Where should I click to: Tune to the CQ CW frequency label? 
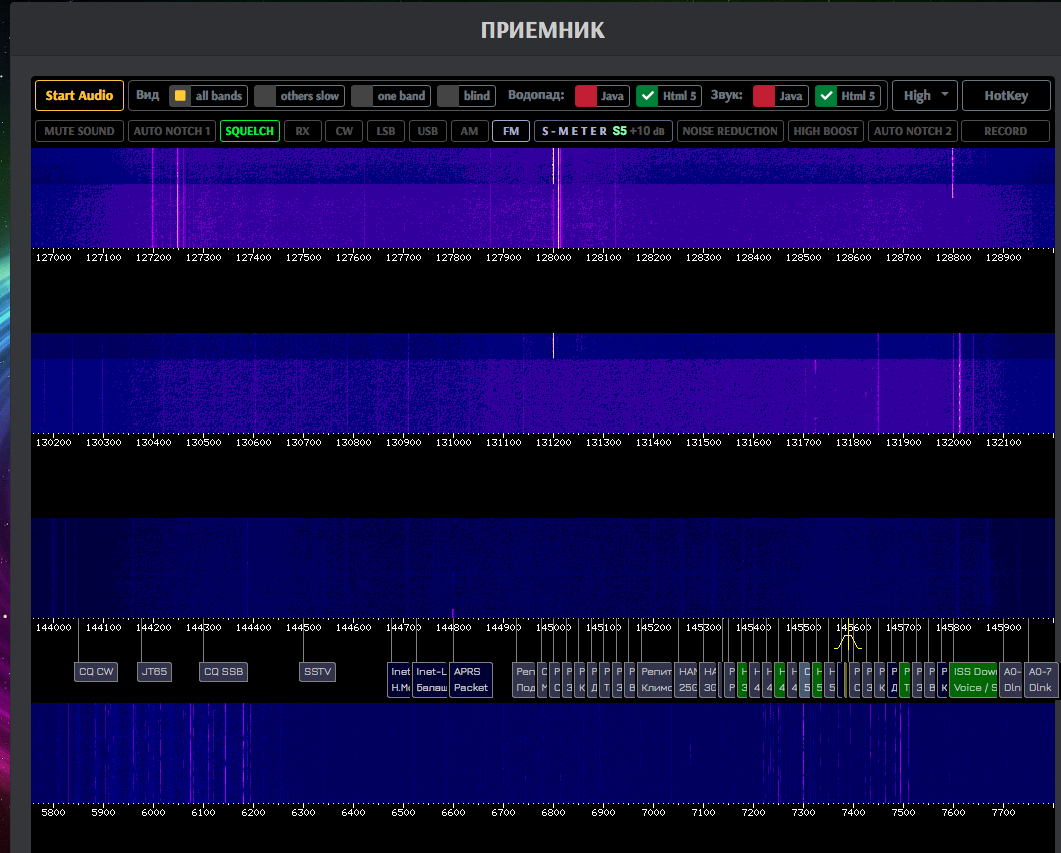pos(96,672)
